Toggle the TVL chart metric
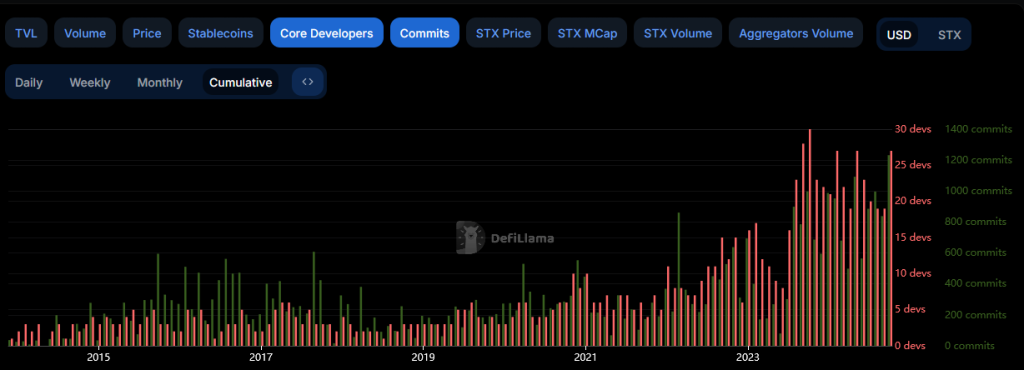The width and height of the screenshot is (1024, 370). [x=26, y=33]
